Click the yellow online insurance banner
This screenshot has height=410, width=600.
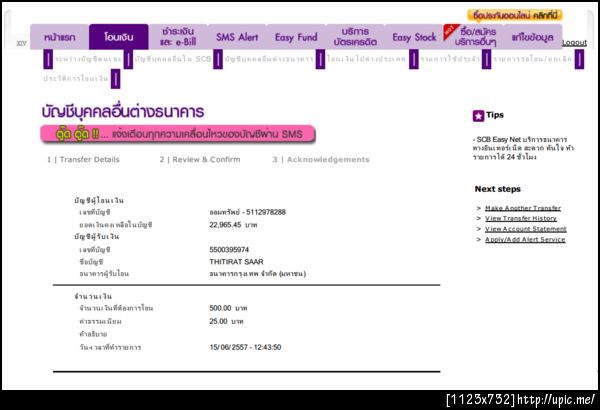point(515,15)
